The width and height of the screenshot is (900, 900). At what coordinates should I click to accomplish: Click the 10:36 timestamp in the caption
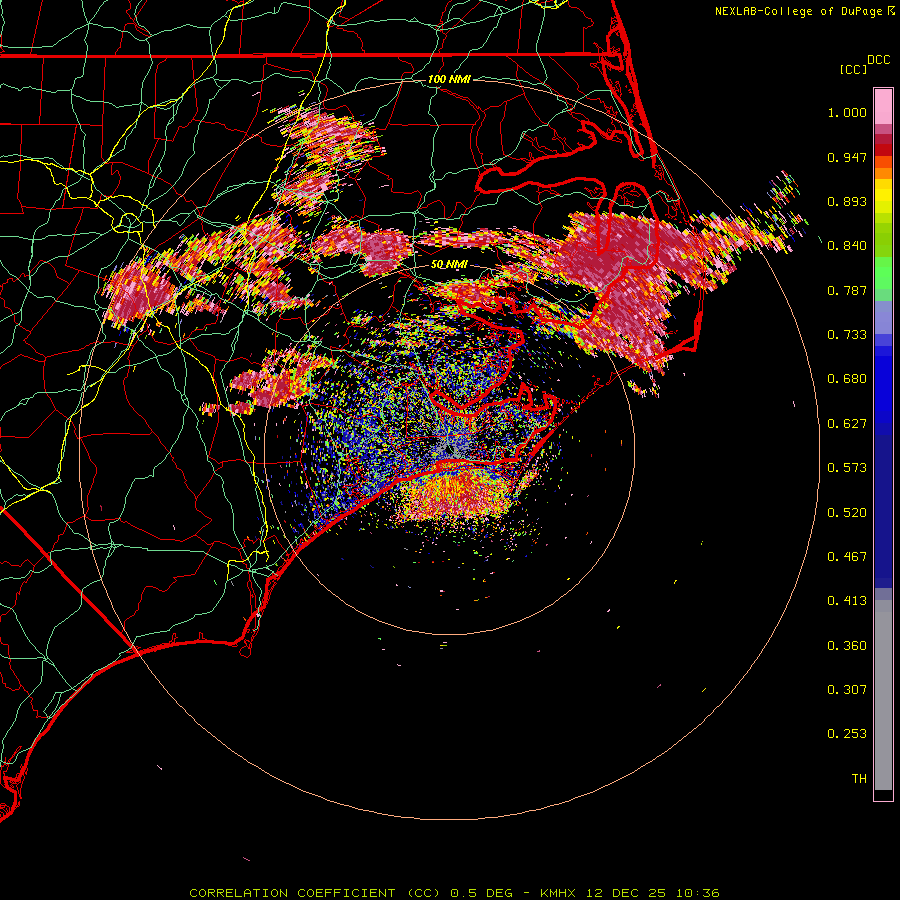tap(697, 893)
